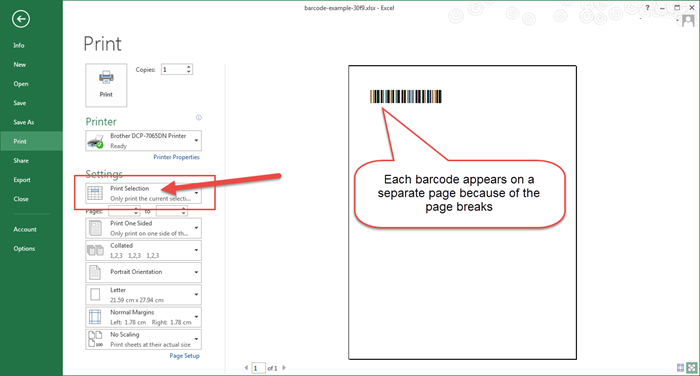This screenshot has width=700, height=376.
Task: Increase copies with the up spinner
Action: (x=189, y=67)
